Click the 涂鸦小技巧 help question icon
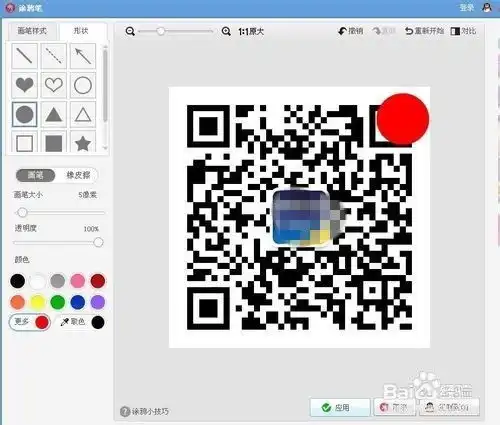 [125, 411]
